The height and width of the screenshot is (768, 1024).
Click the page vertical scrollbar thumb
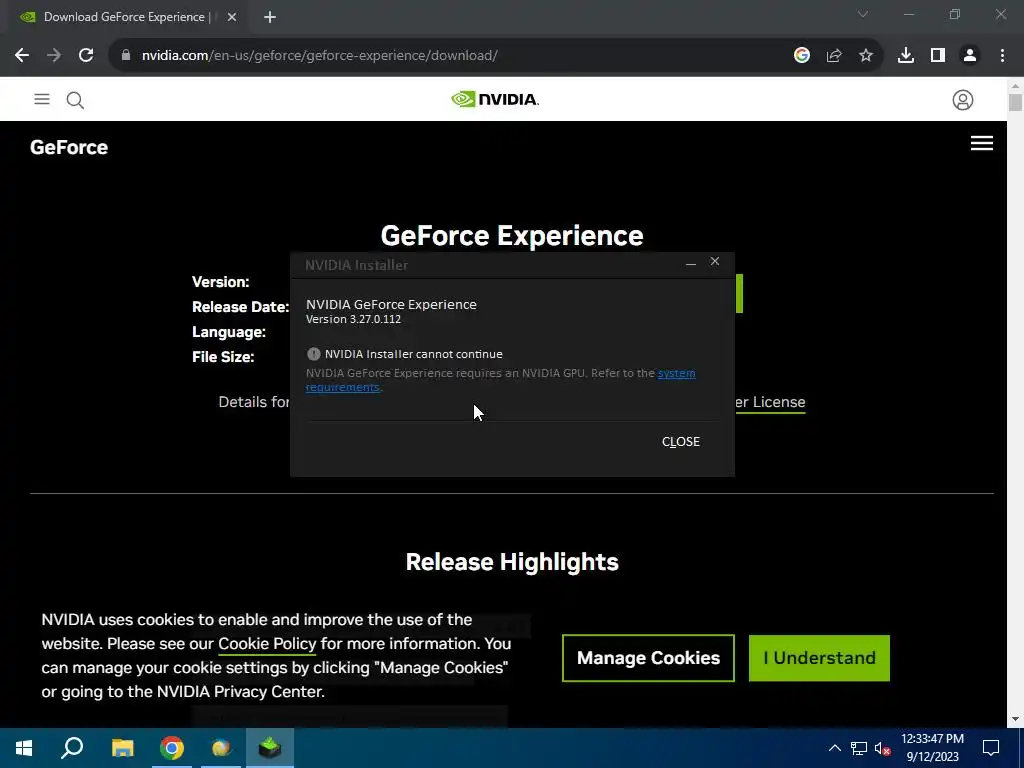pyautogui.click(x=1015, y=103)
